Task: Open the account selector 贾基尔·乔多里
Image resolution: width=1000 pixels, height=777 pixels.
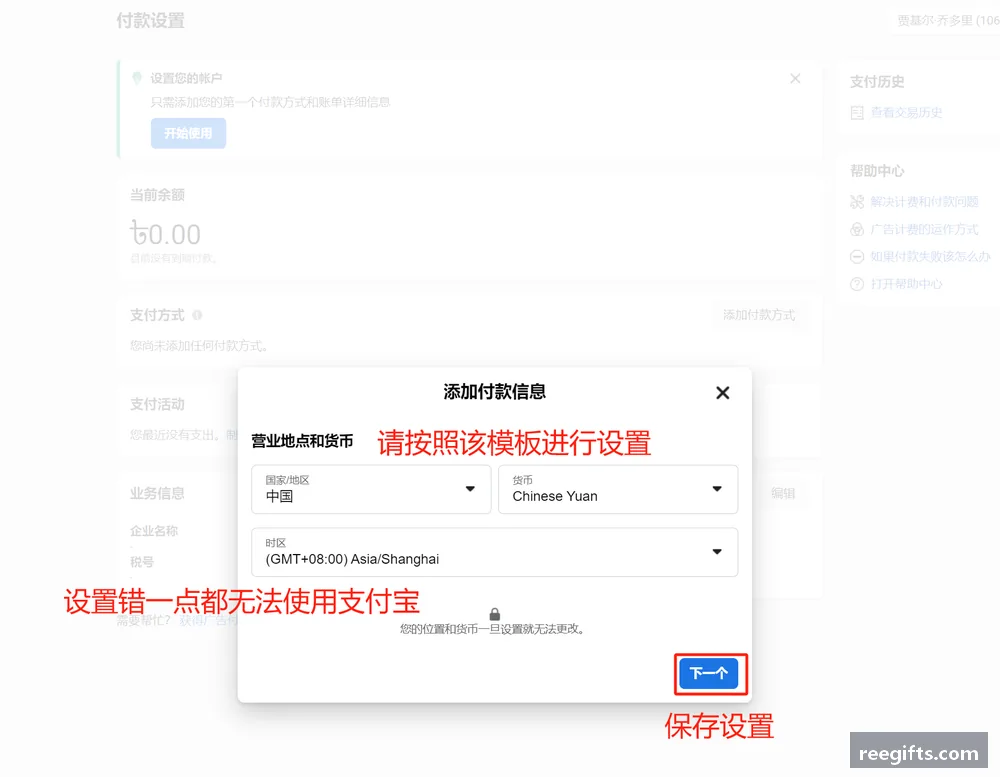Action: point(946,20)
